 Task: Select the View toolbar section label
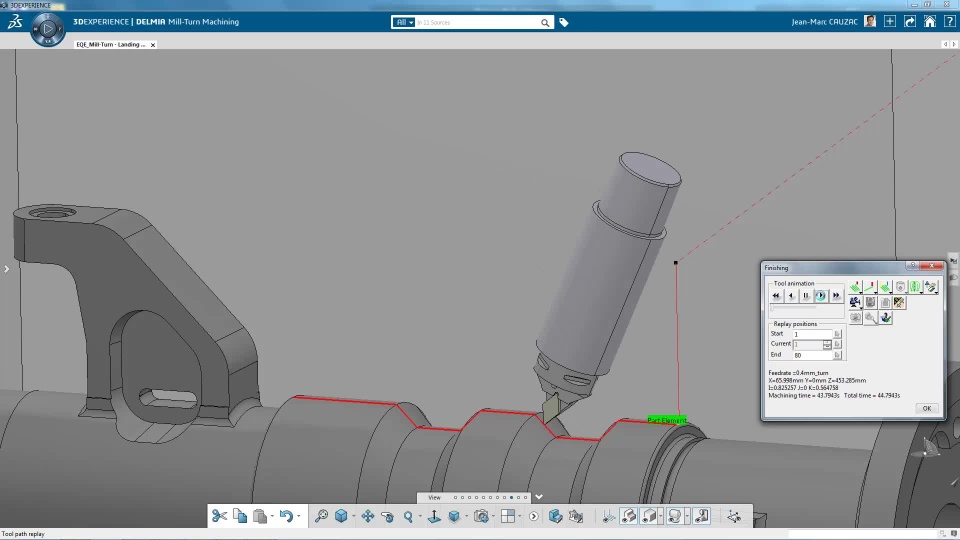[x=434, y=498]
